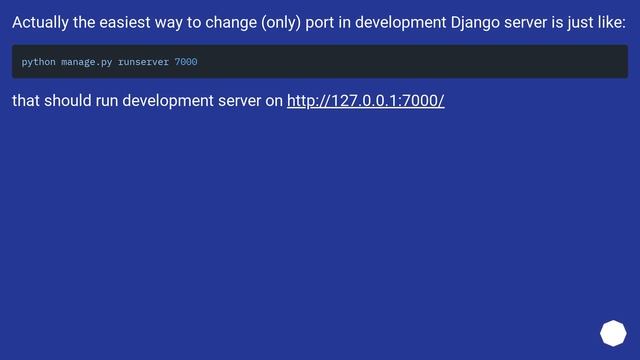The width and height of the screenshot is (640, 360).
Task: Click the word Actually at the sentence start
Action: 40,22
